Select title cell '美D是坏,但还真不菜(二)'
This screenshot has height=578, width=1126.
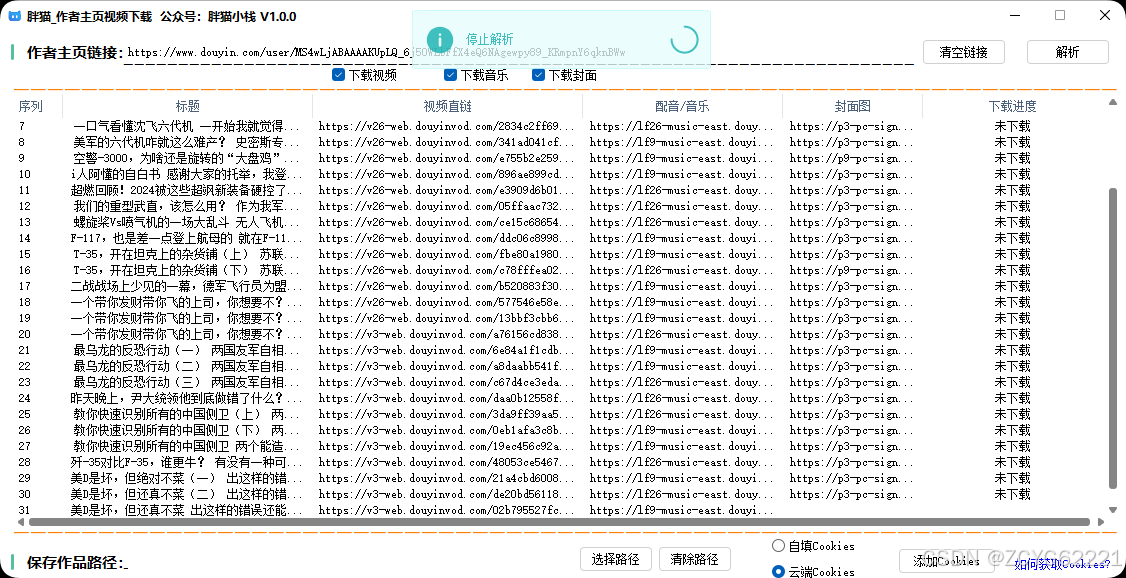click(187, 494)
